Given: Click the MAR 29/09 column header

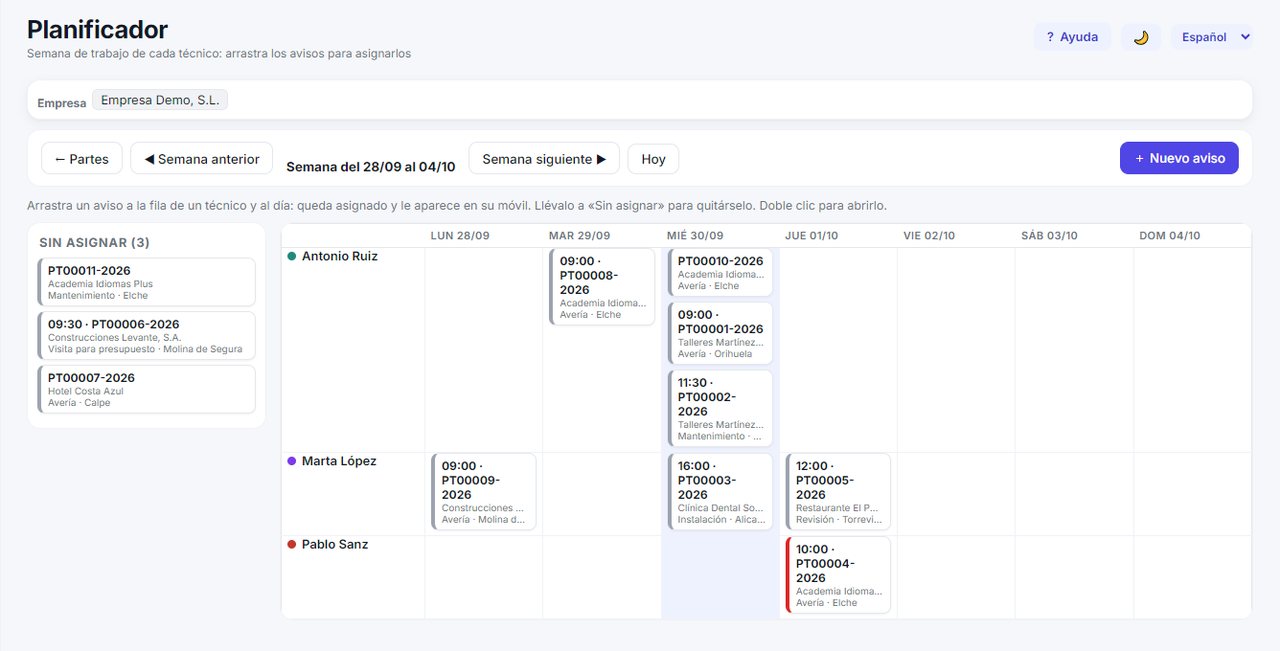Looking at the screenshot, I should 579,236.
